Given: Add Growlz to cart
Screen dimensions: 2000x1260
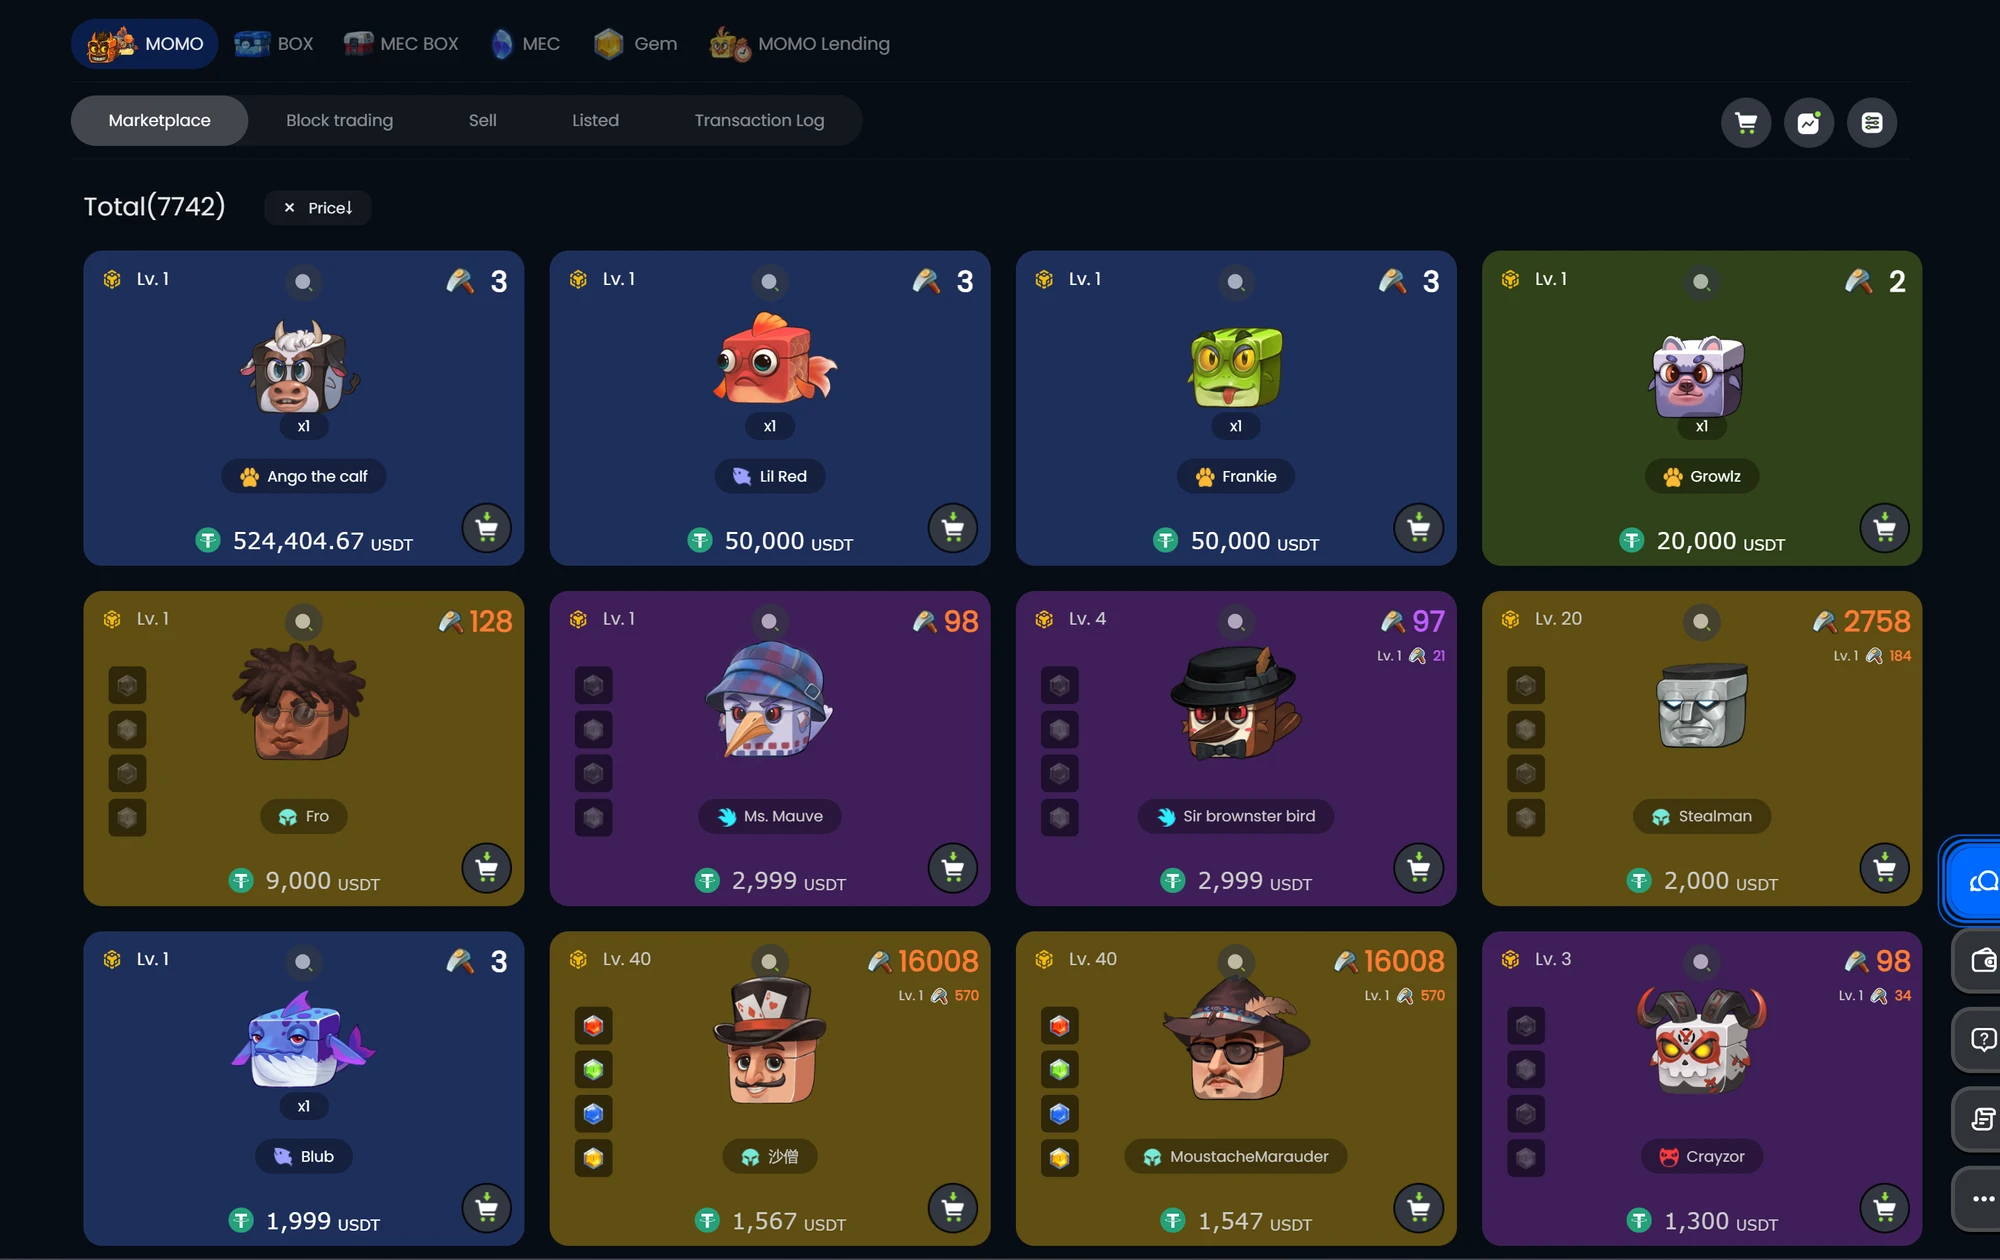Looking at the screenshot, I should pyautogui.click(x=1885, y=528).
